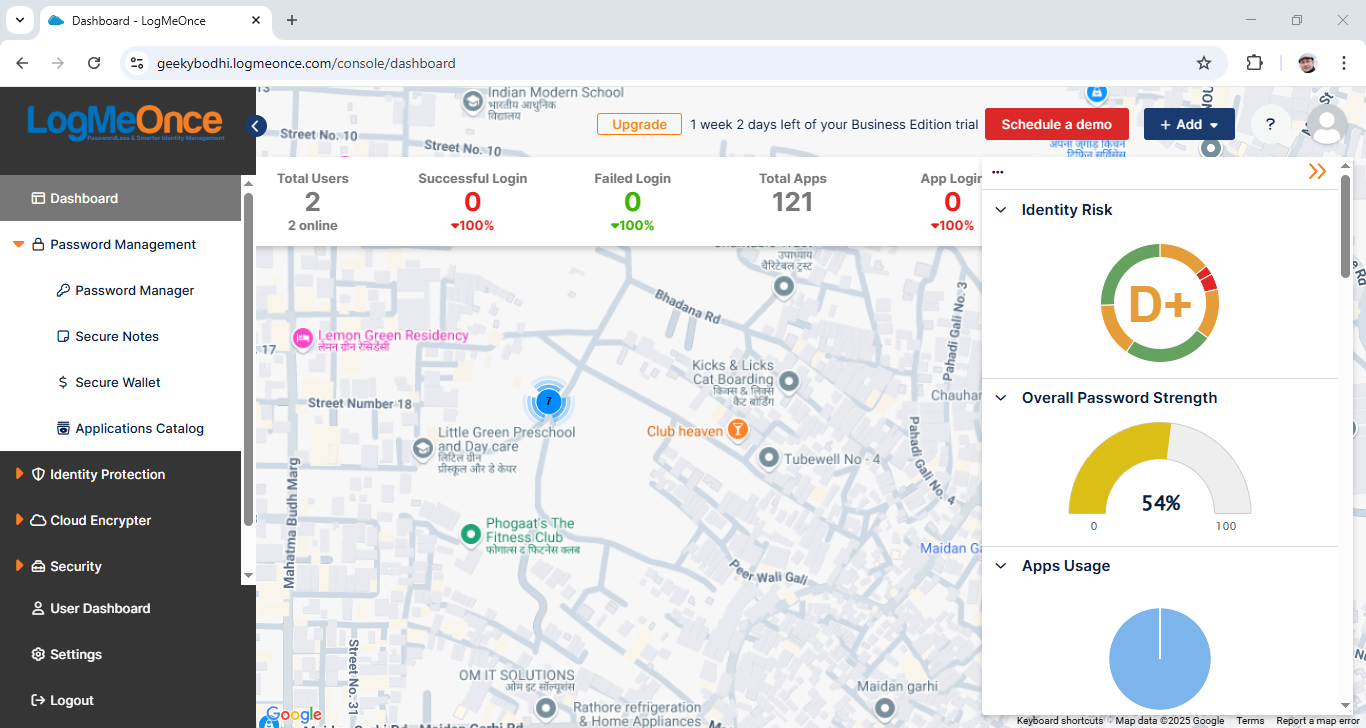Bookmark this page with the star icon
The height and width of the screenshot is (728, 1366).
click(x=1204, y=63)
